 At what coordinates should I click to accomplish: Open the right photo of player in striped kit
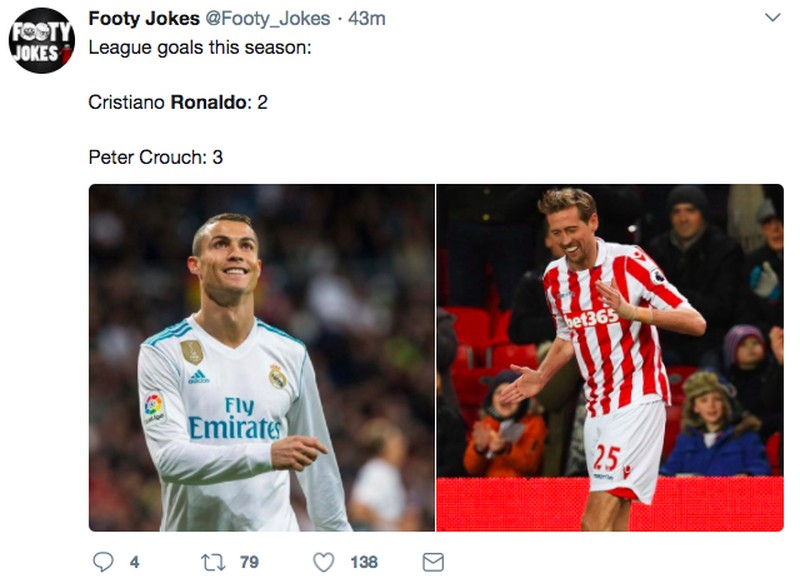pos(610,357)
